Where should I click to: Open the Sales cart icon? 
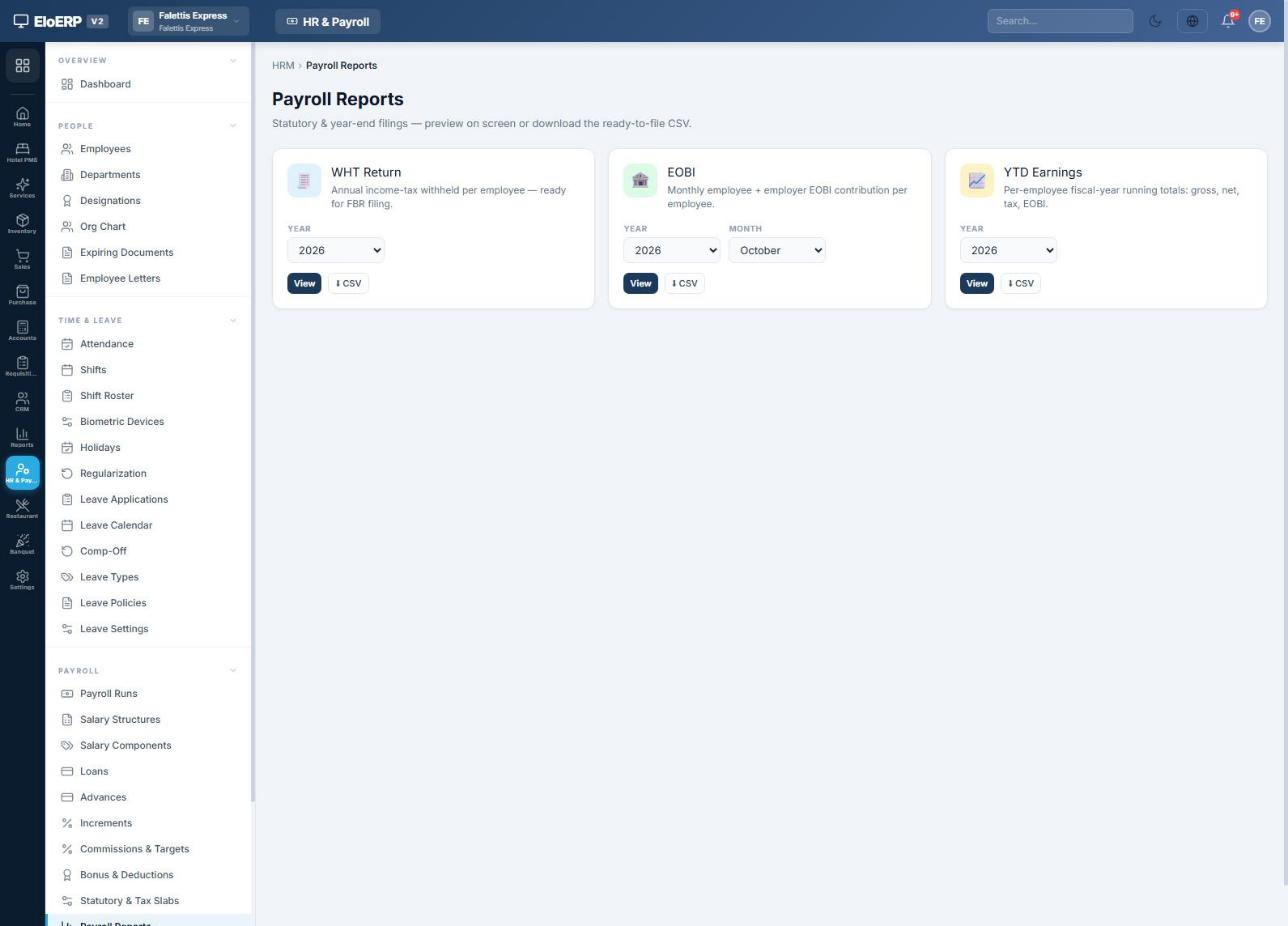[x=22, y=259]
